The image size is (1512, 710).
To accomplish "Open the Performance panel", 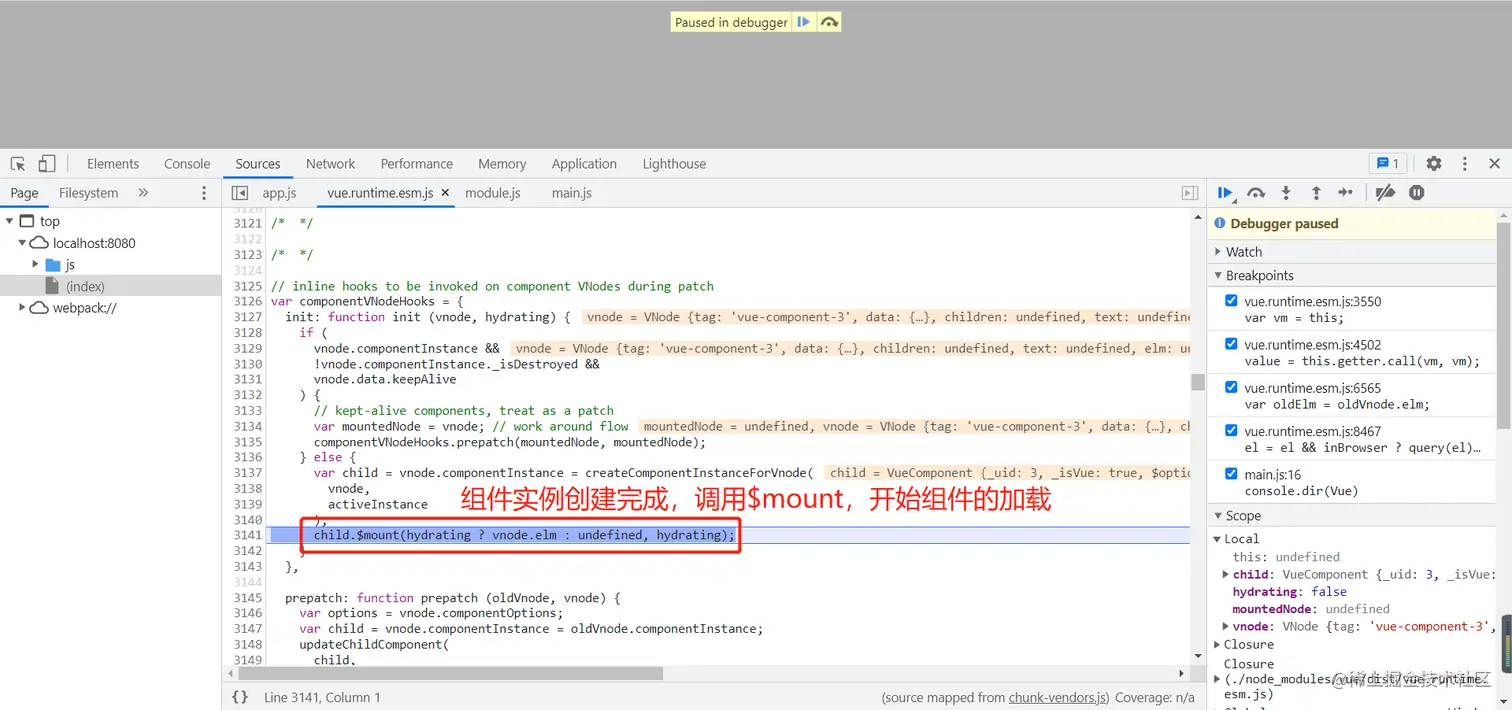I will click(417, 164).
